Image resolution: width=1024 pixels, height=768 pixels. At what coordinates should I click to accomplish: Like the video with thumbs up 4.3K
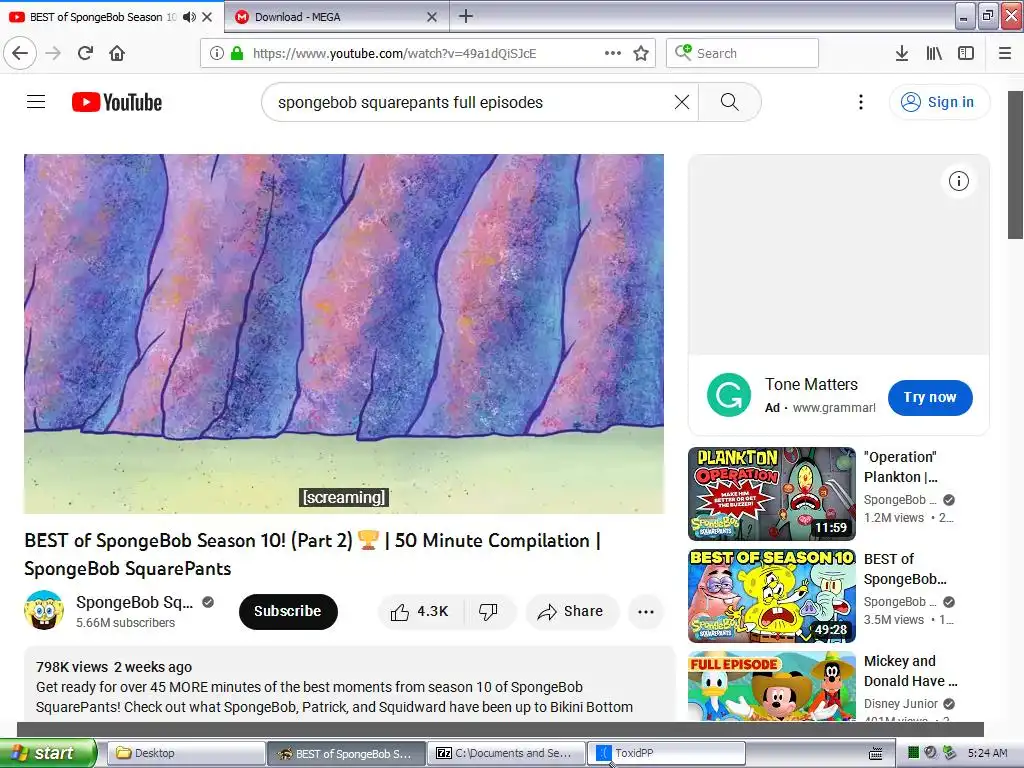click(x=420, y=611)
